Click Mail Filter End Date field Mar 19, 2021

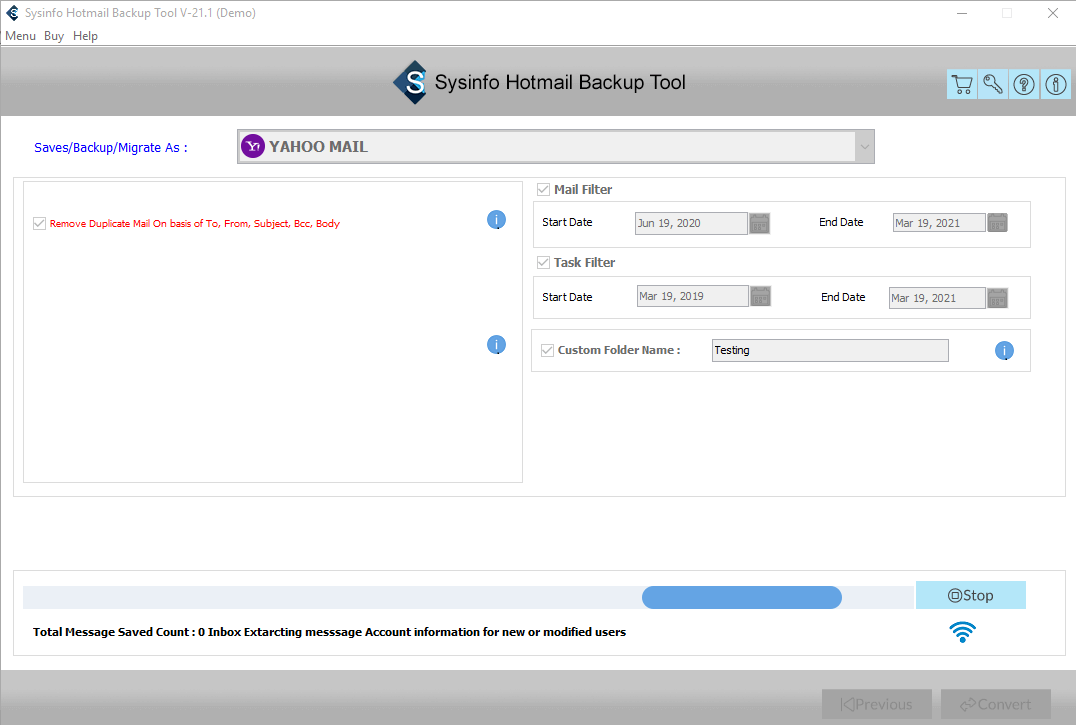pyautogui.click(x=939, y=222)
